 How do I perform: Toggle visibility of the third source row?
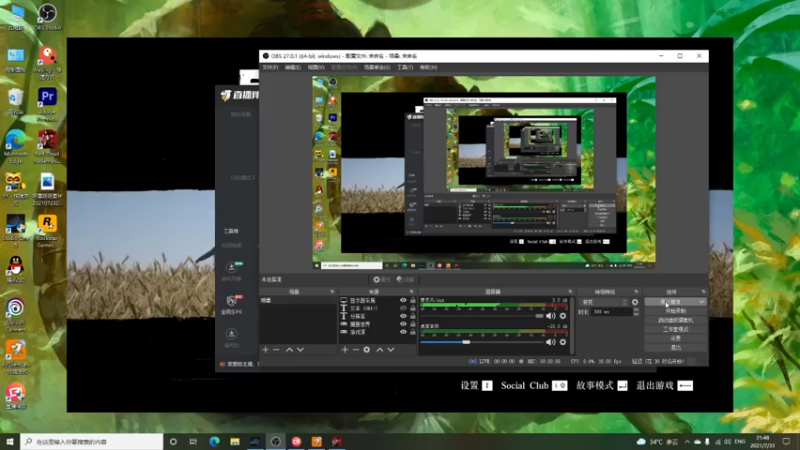pyautogui.click(x=403, y=316)
